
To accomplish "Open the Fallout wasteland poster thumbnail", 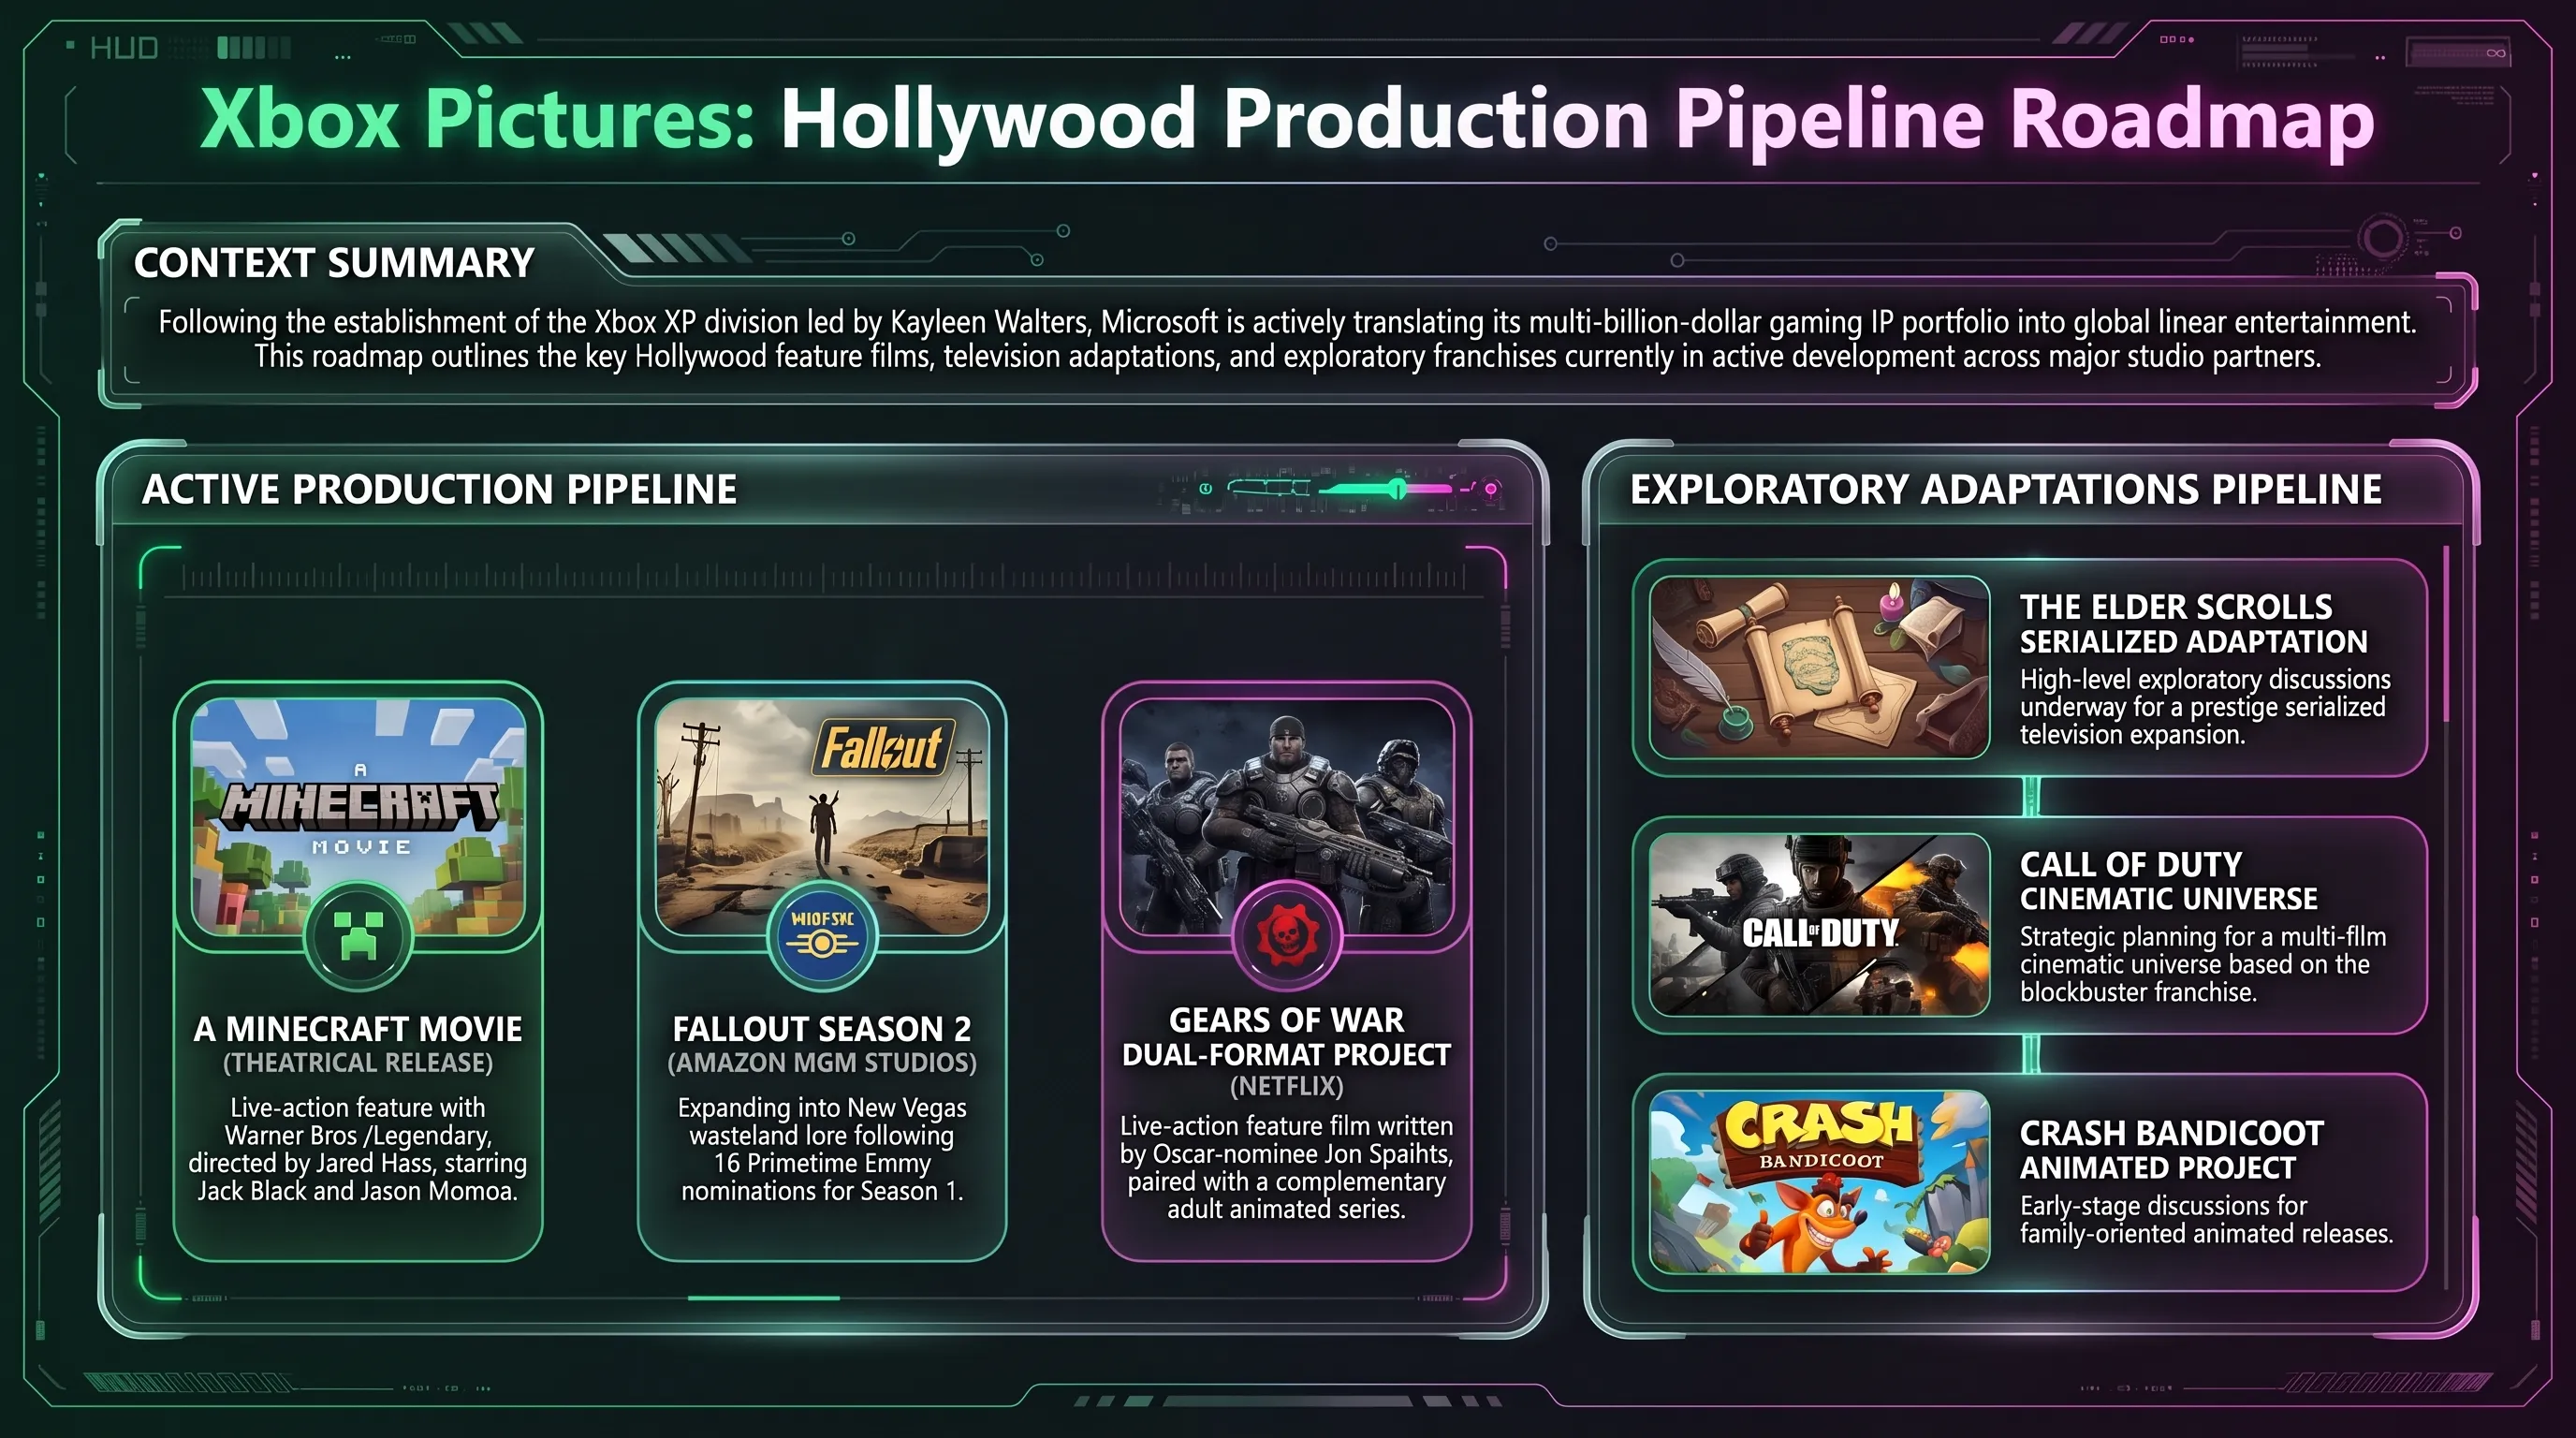I will [x=822, y=817].
